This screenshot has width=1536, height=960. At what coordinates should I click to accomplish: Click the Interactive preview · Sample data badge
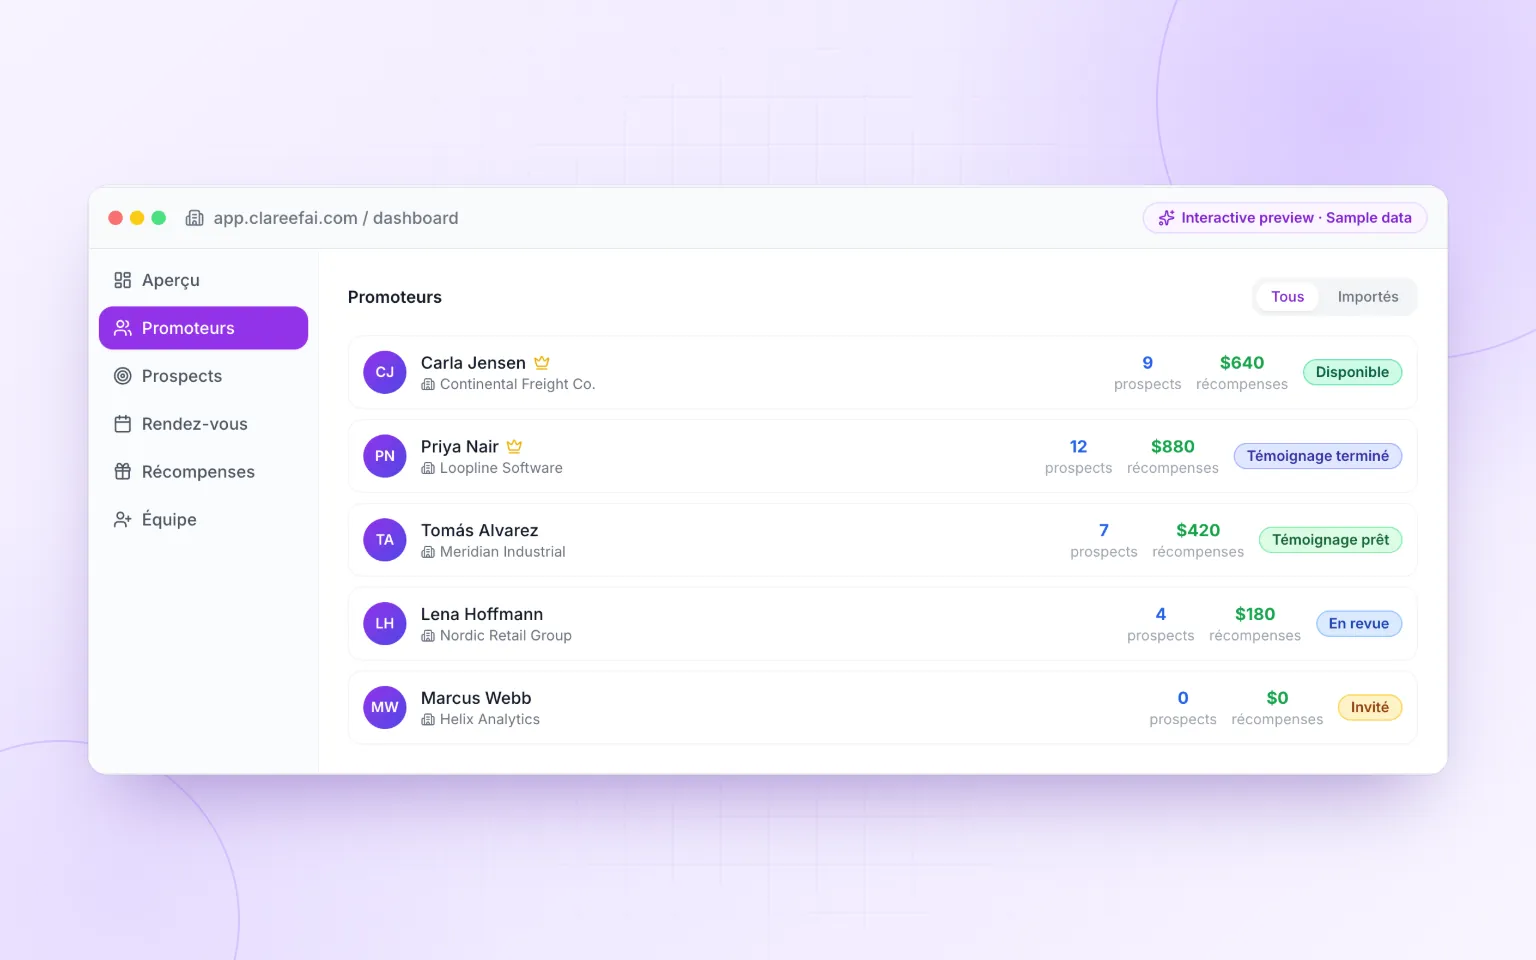tap(1285, 218)
